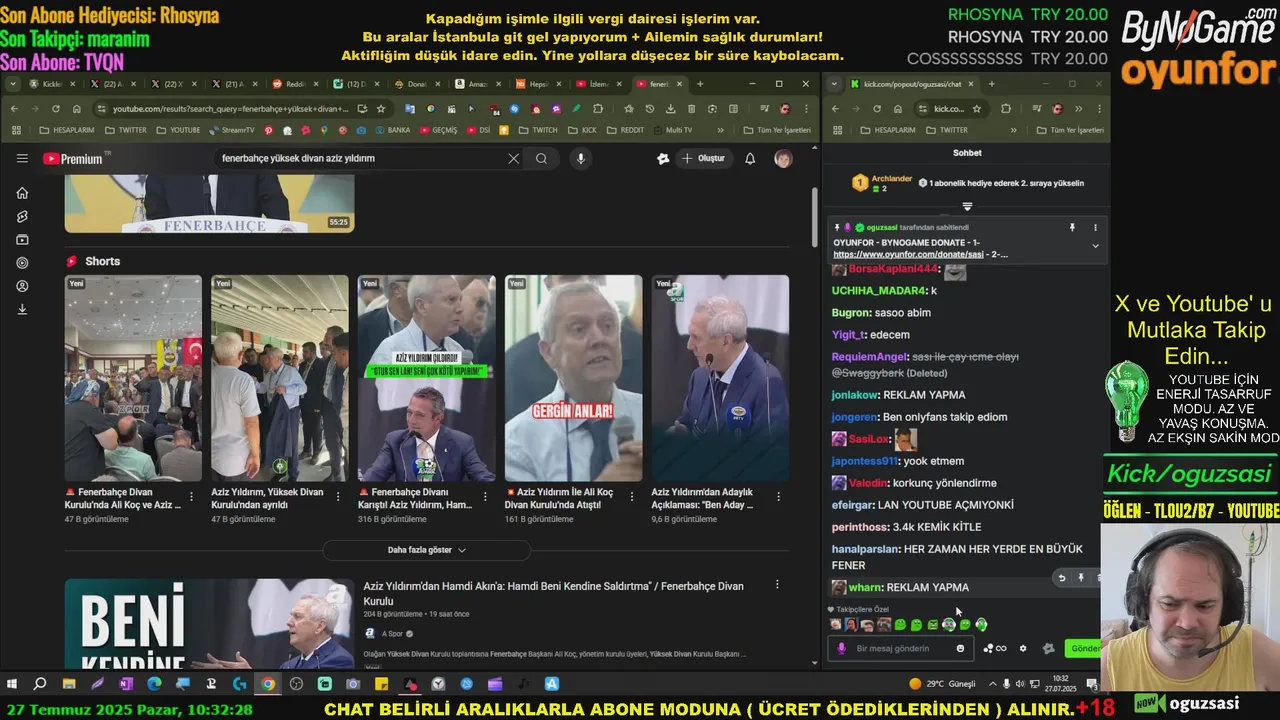This screenshot has height=720, width=1280.
Task: Start YouTube voice search microphone
Action: tap(580, 158)
